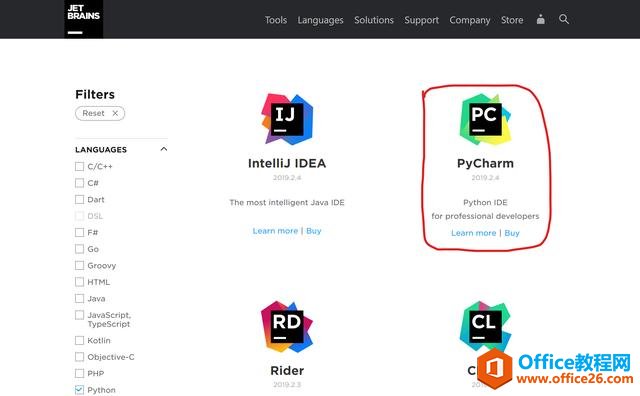This screenshot has width=640, height=396.
Task: Click Learn more under IntelliJ IDEA
Action: 275,231
